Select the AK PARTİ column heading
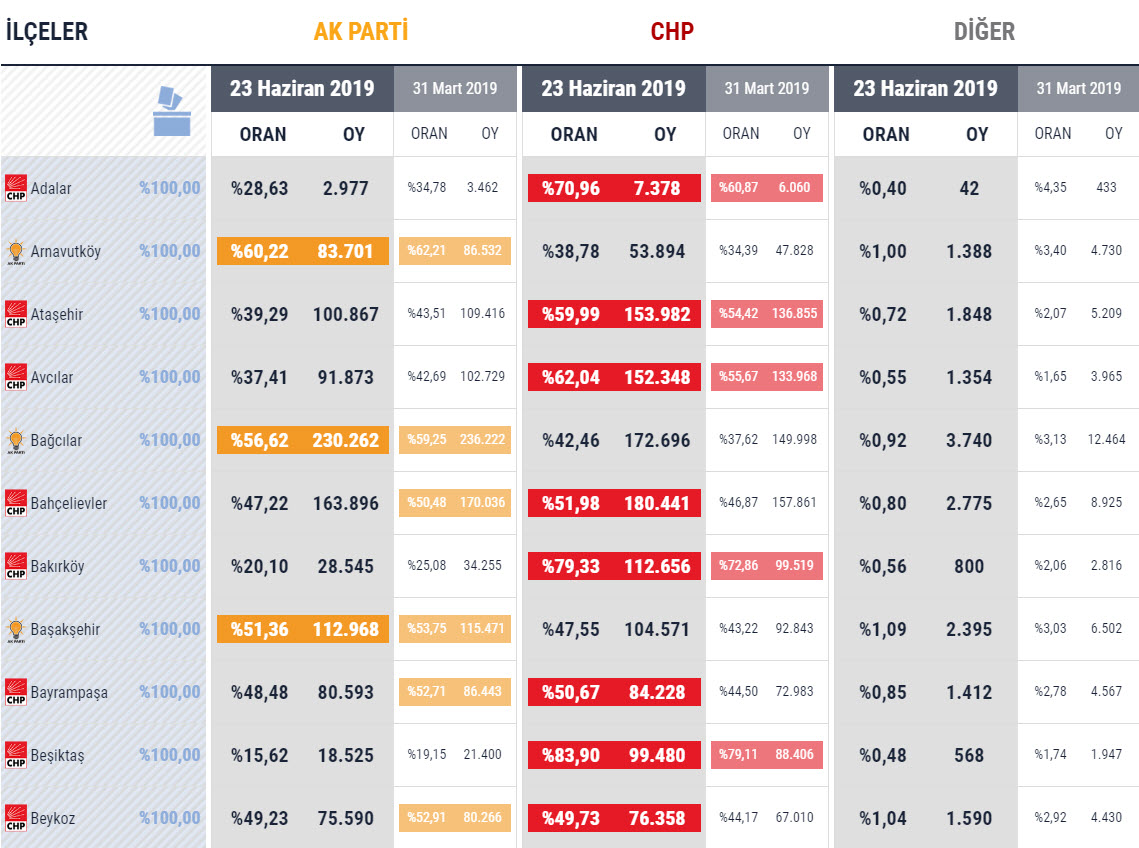This screenshot has width=1139, height=848. 361,31
